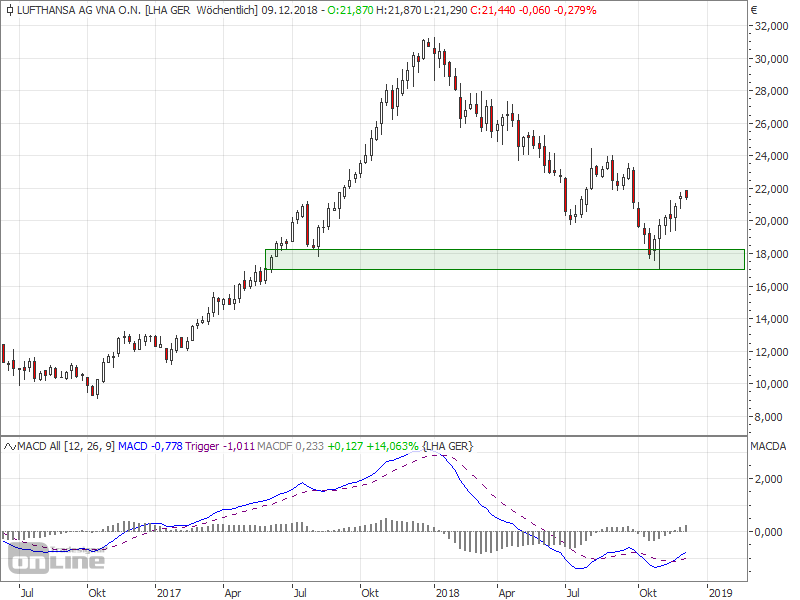Click the candlestick chart-type icon beside LUFTHANSA title
This screenshot has height=600, width=800.
coord(9,10)
